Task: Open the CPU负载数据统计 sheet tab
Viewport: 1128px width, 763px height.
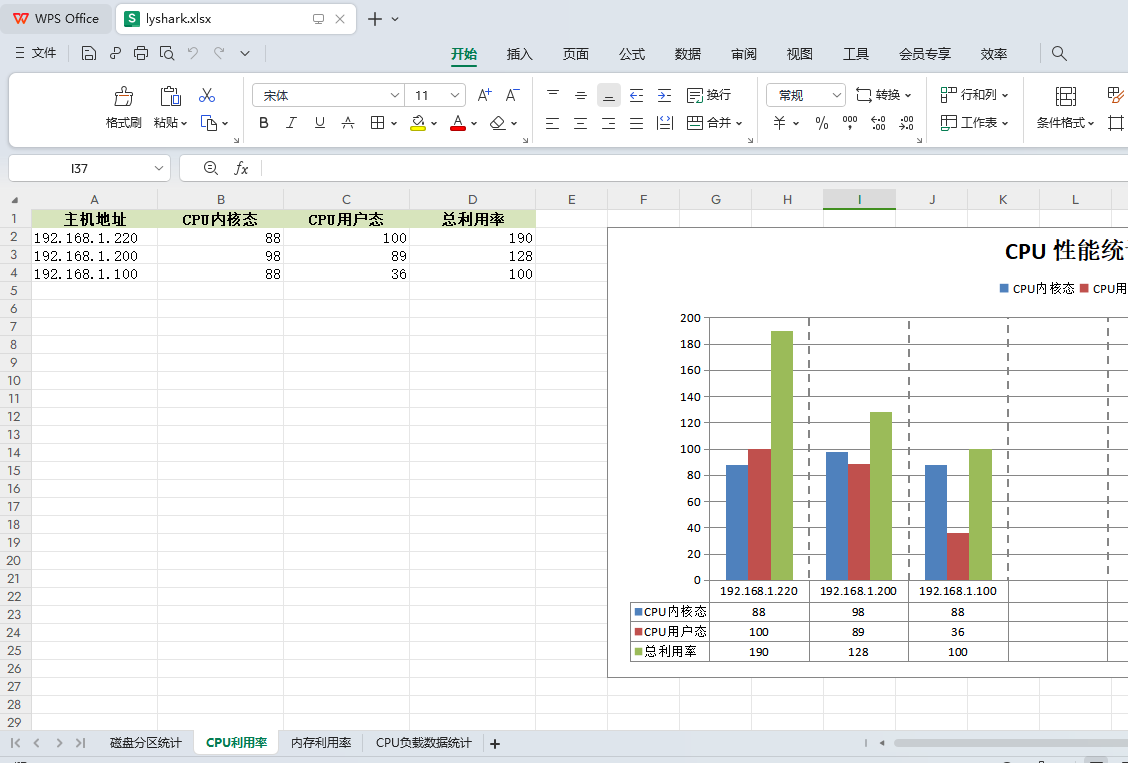Action: 424,743
